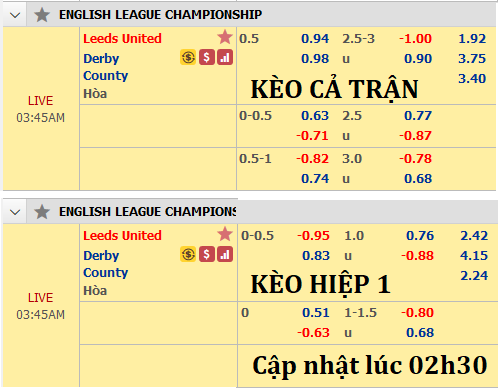This screenshot has height=389, width=498.
Task: Select the first half handicap odds -0.95
Action: [313, 236]
